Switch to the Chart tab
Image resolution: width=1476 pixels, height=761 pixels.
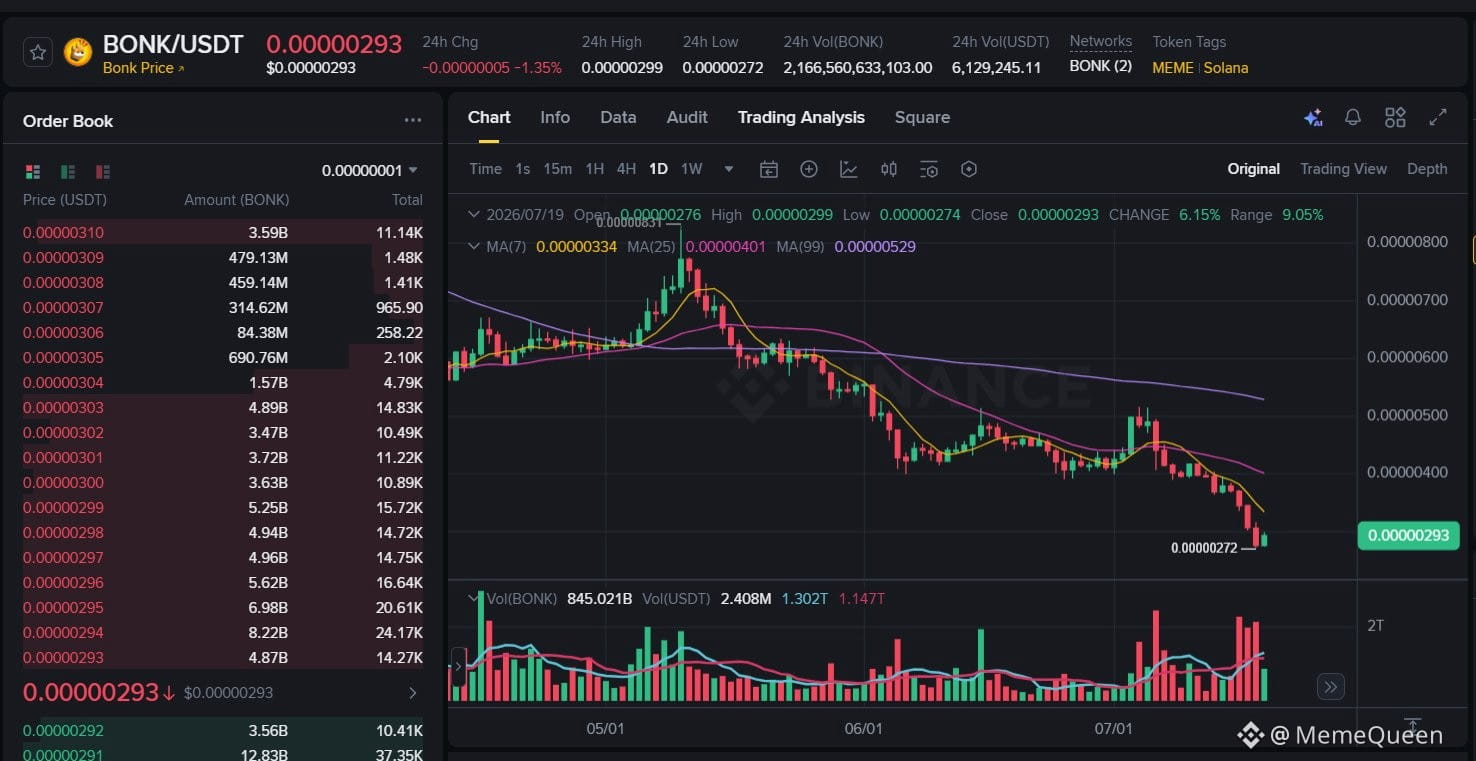(x=489, y=117)
